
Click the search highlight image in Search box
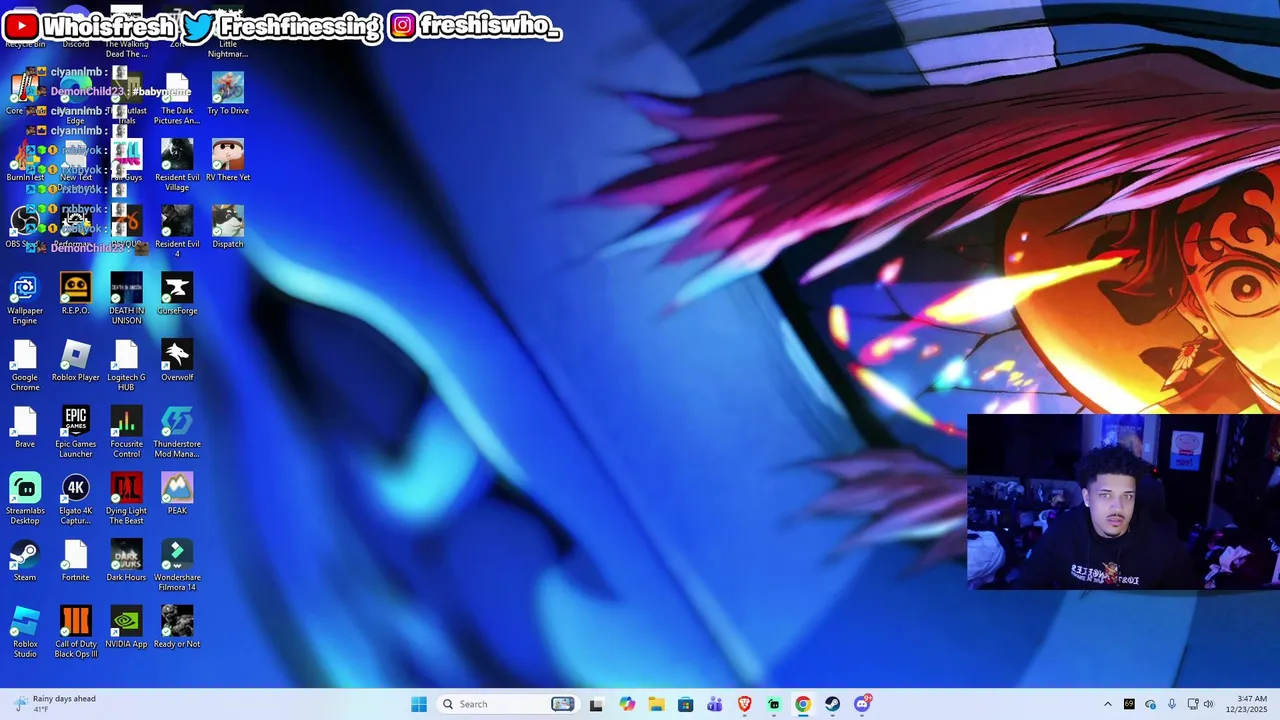click(563, 704)
